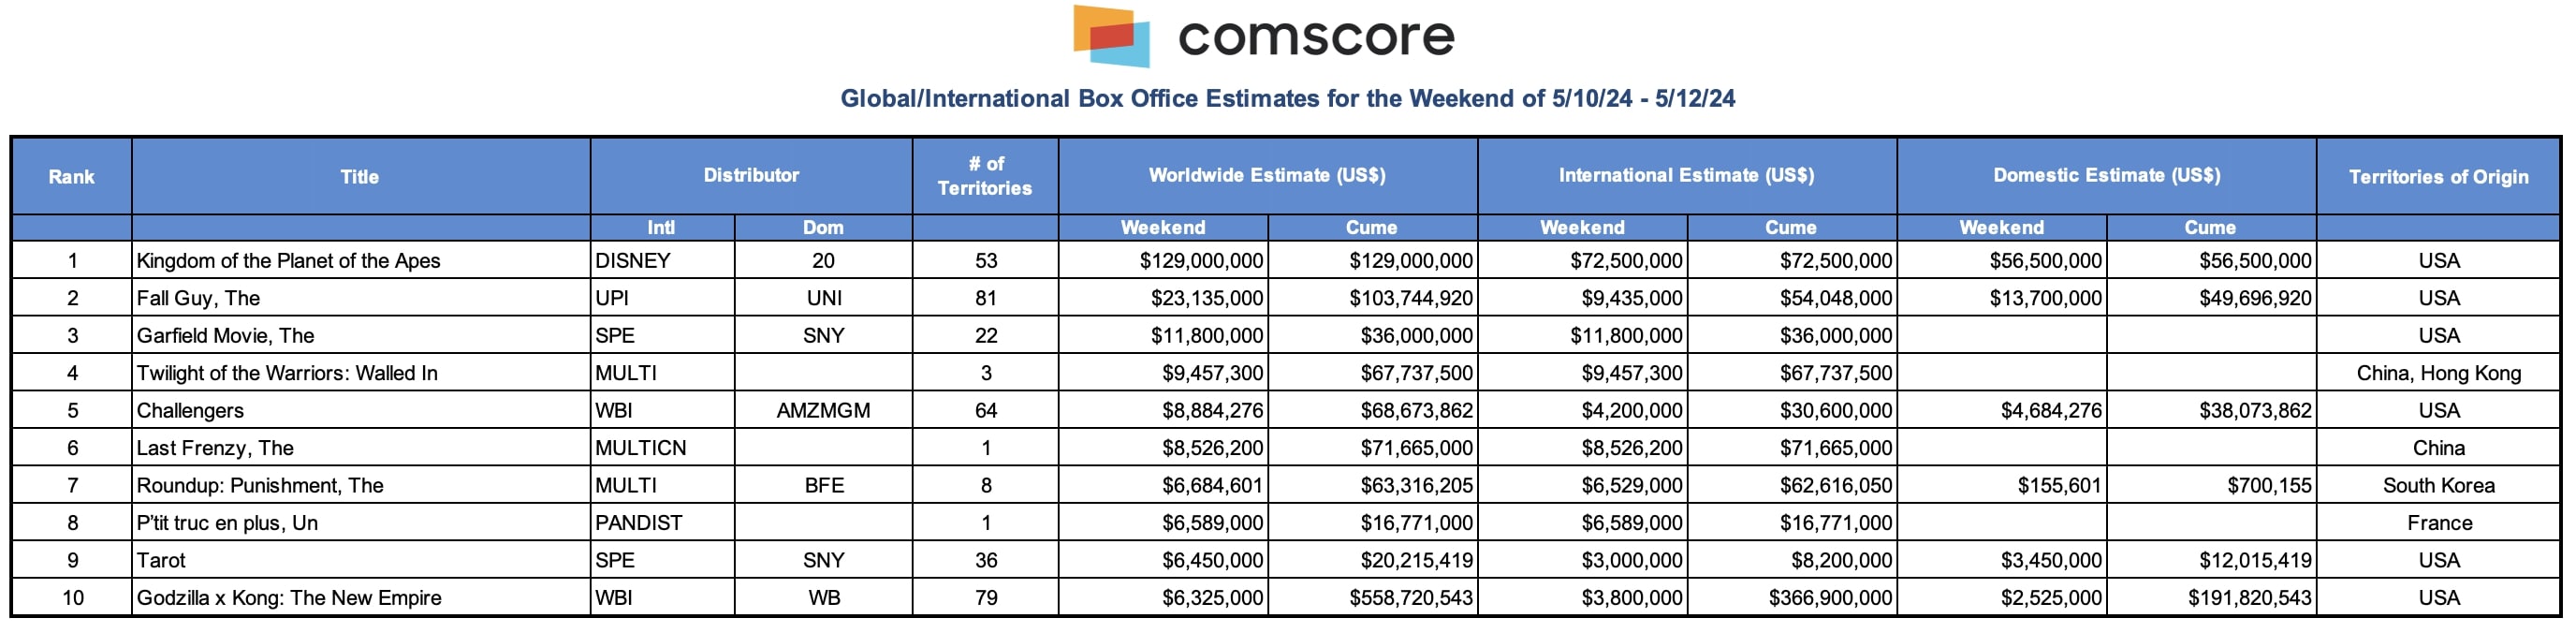Click the AMZMGM distributor cell
This screenshot has height=633, width=2576.
pos(823,411)
